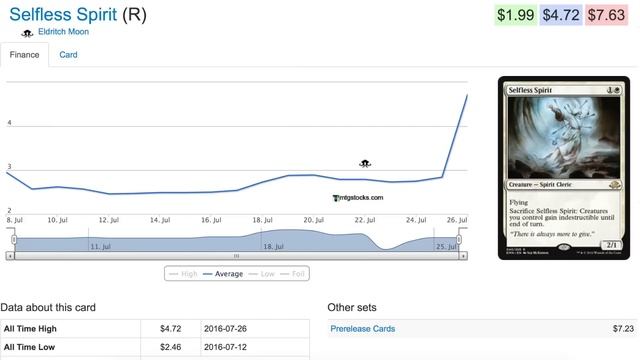The image size is (640, 360).
Task: Toggle the Foil series in chart legend
Action: [x=293, y=274]
